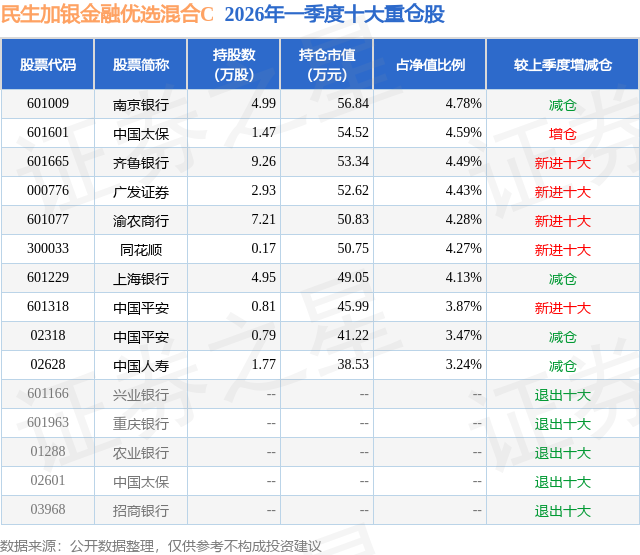
Task: Click the 较上季度增减仓 column header
Action: (x=562, y=64)
